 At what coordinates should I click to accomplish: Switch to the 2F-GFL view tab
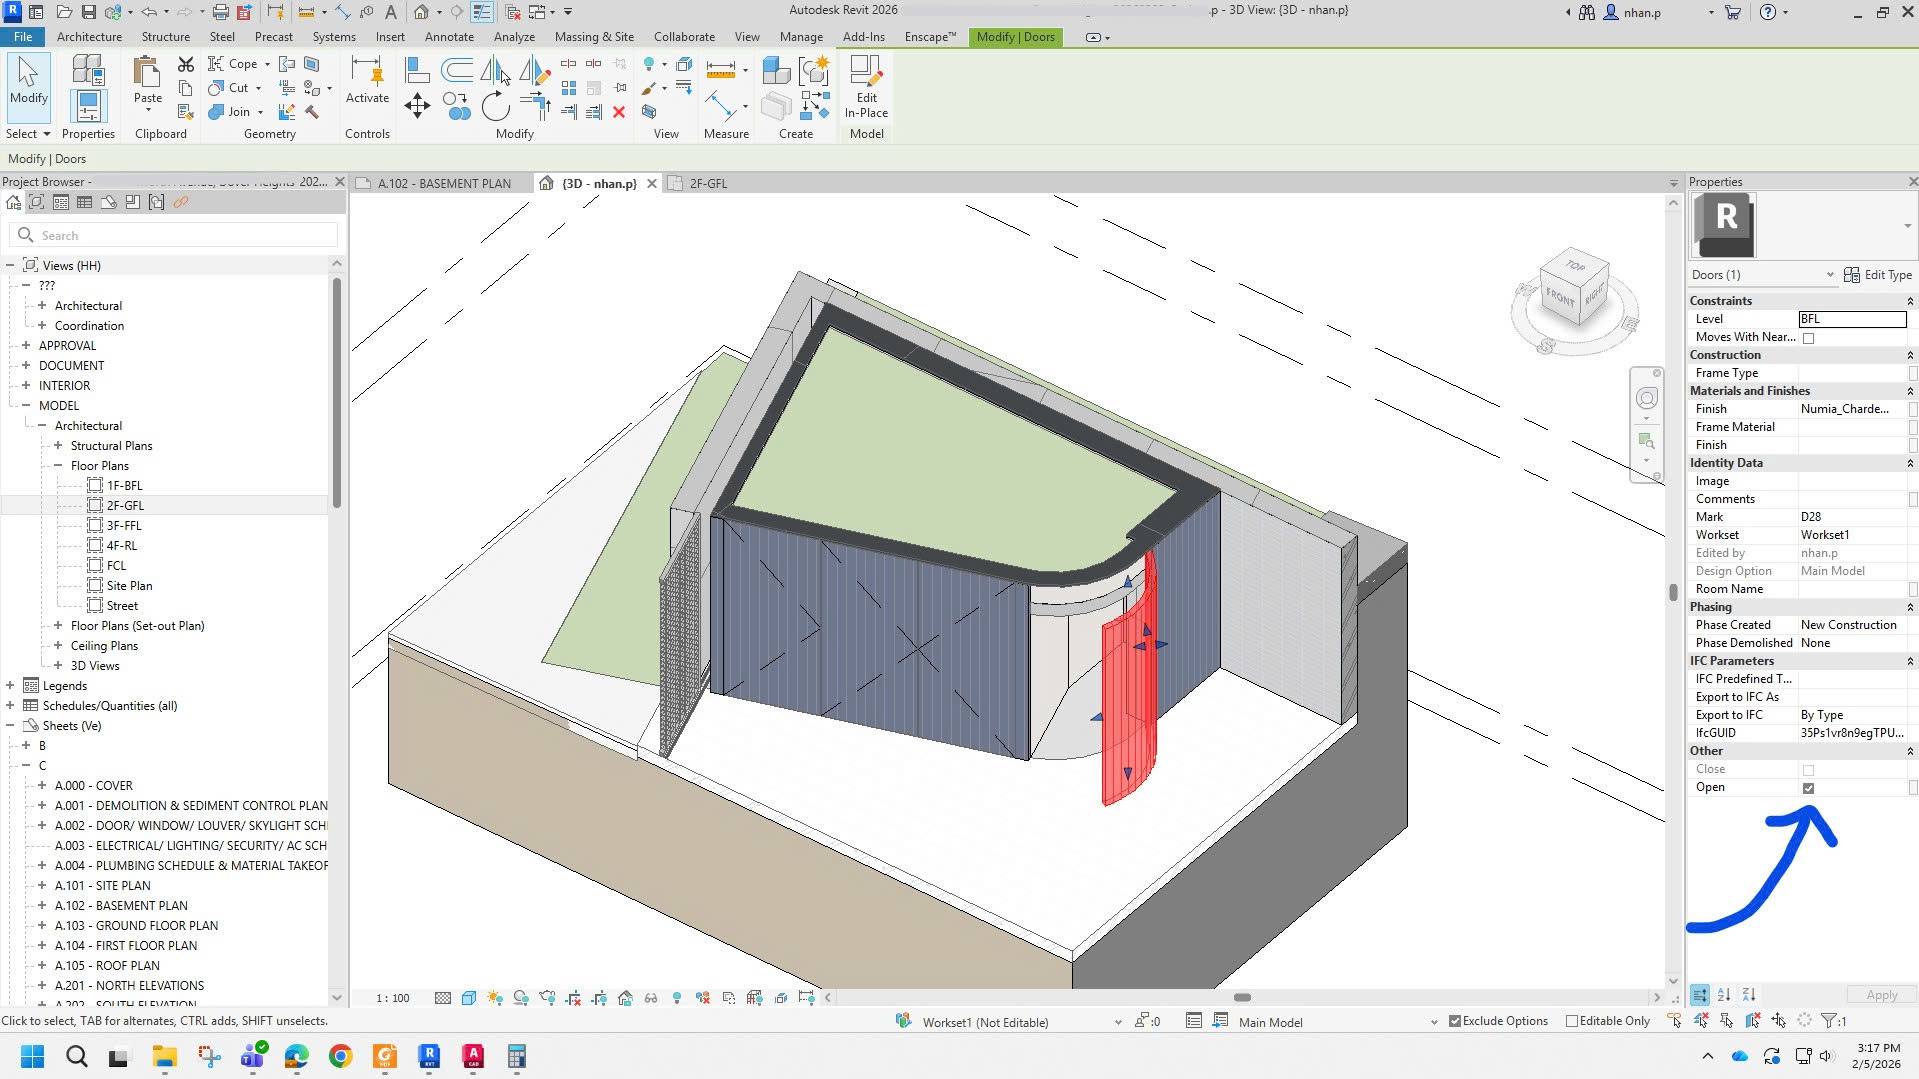click(x=708, y=184)
